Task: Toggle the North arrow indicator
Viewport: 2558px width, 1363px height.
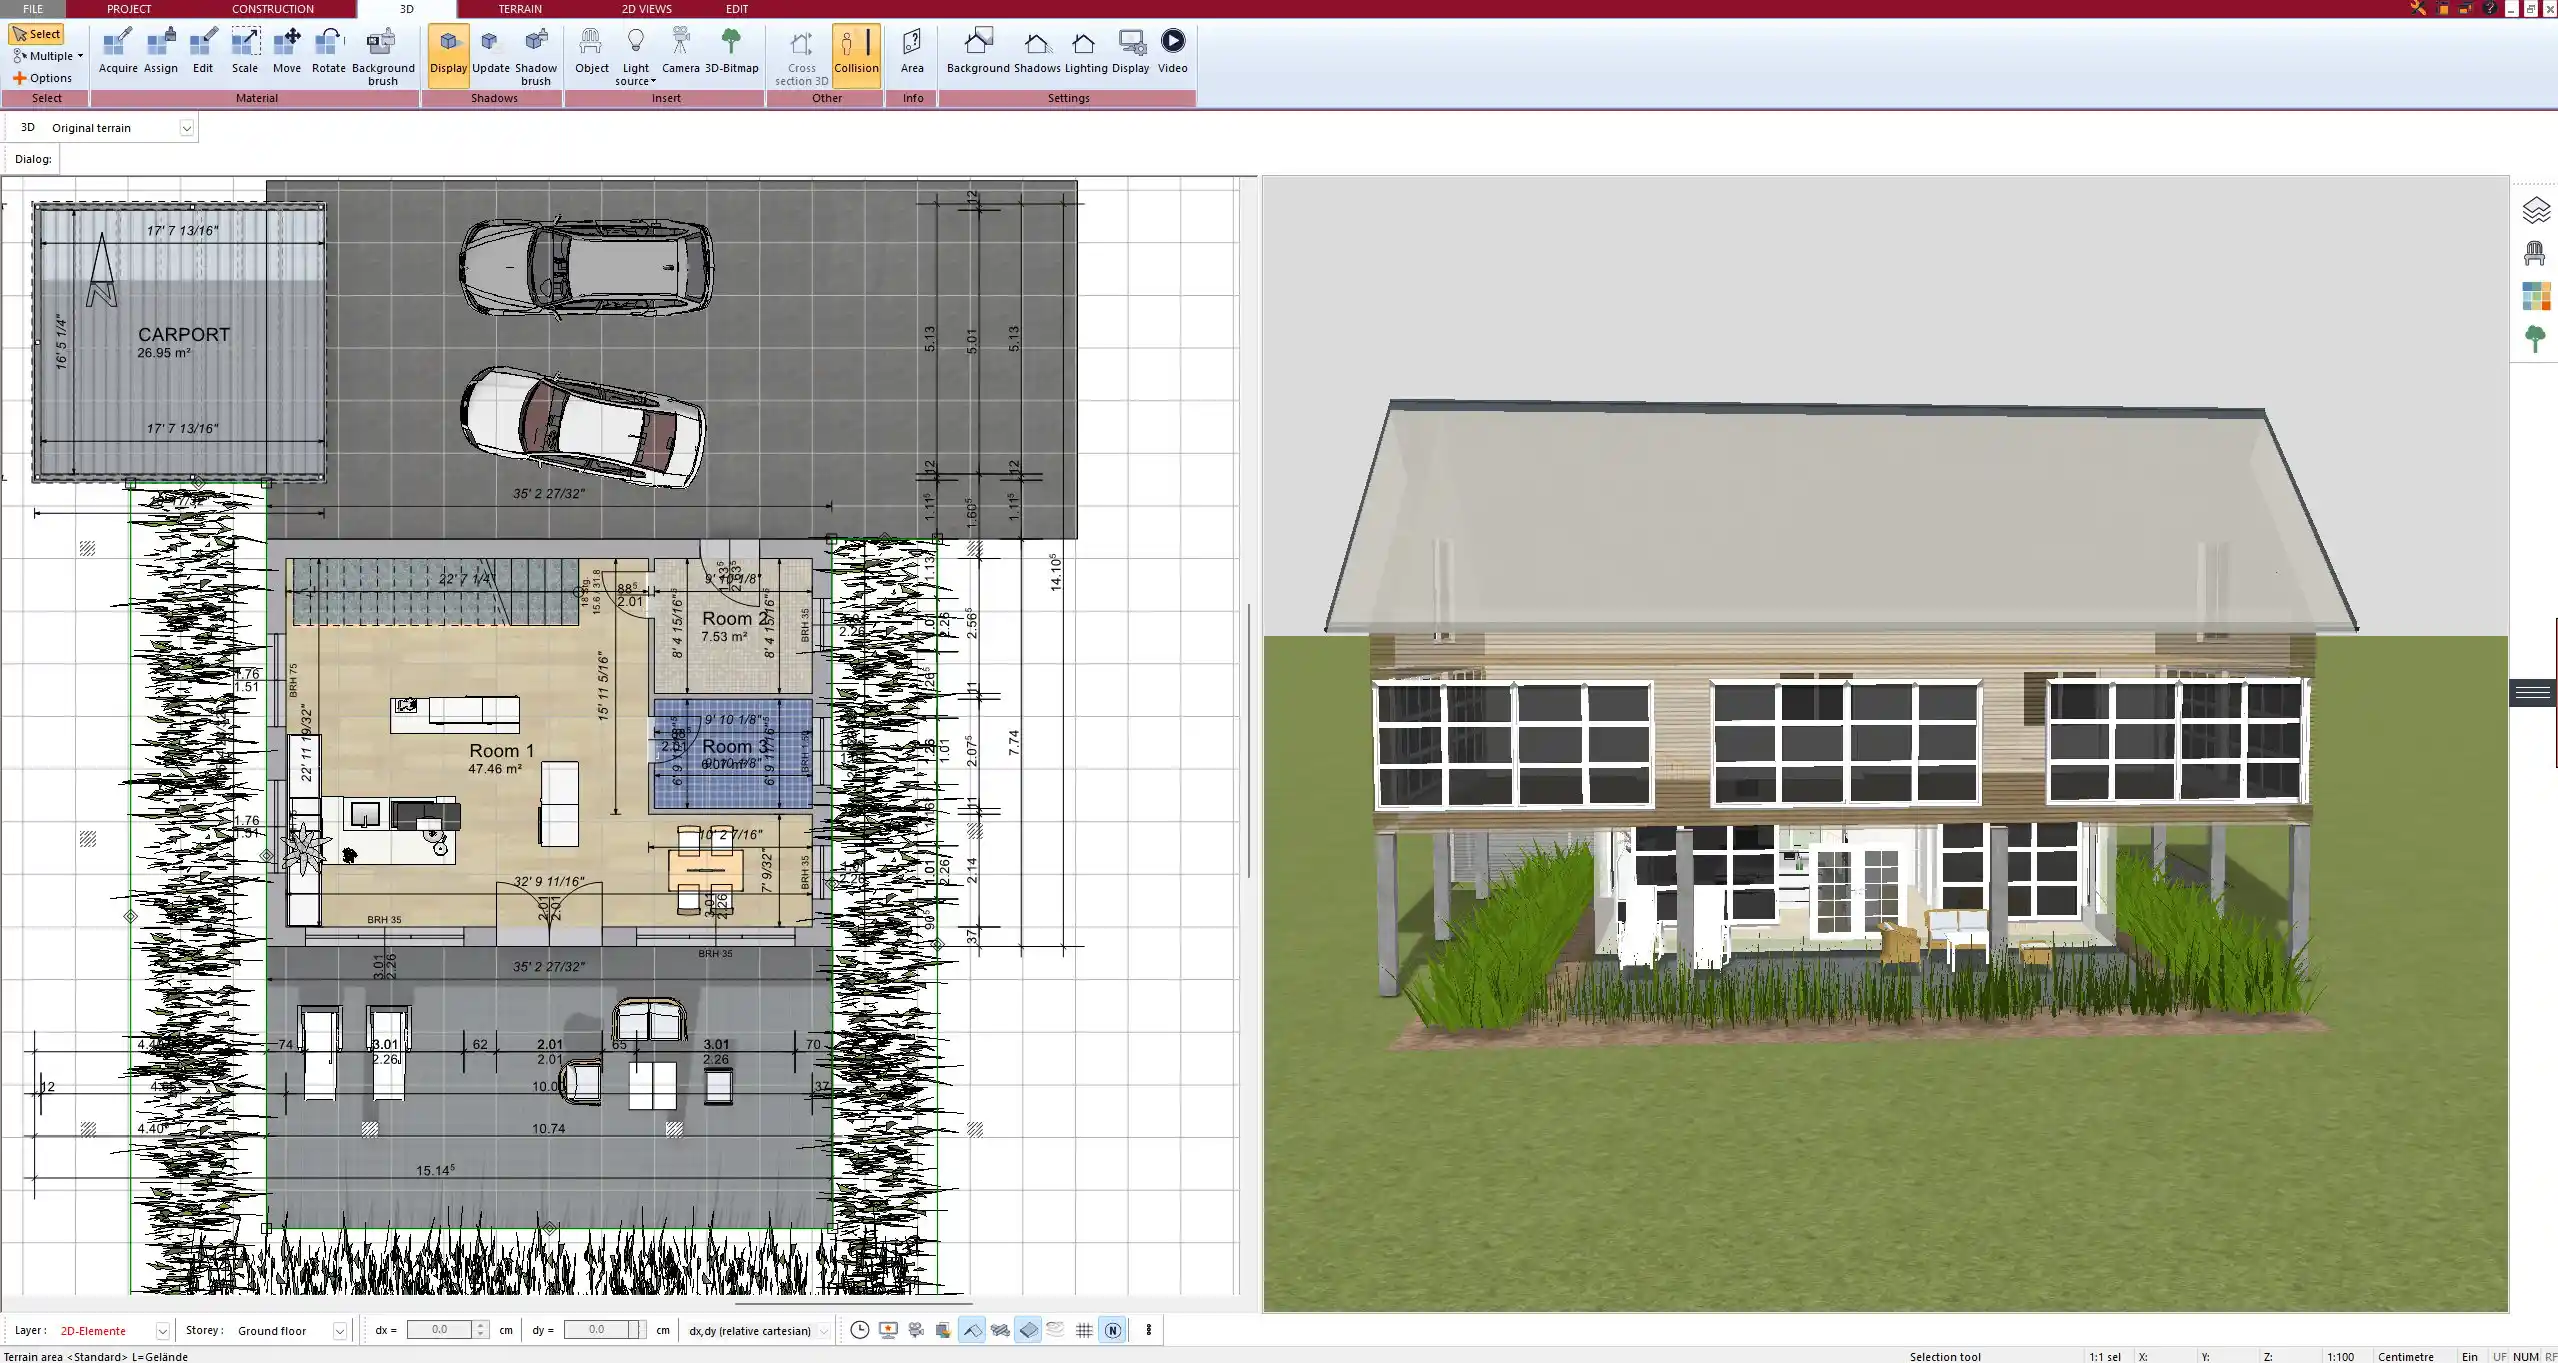Action: click(x=1113, y=1330)
